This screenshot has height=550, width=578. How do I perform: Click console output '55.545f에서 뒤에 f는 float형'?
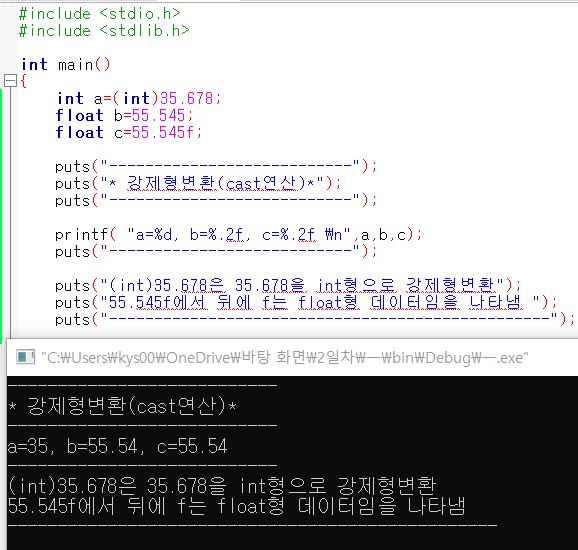(x=237, y=506)
